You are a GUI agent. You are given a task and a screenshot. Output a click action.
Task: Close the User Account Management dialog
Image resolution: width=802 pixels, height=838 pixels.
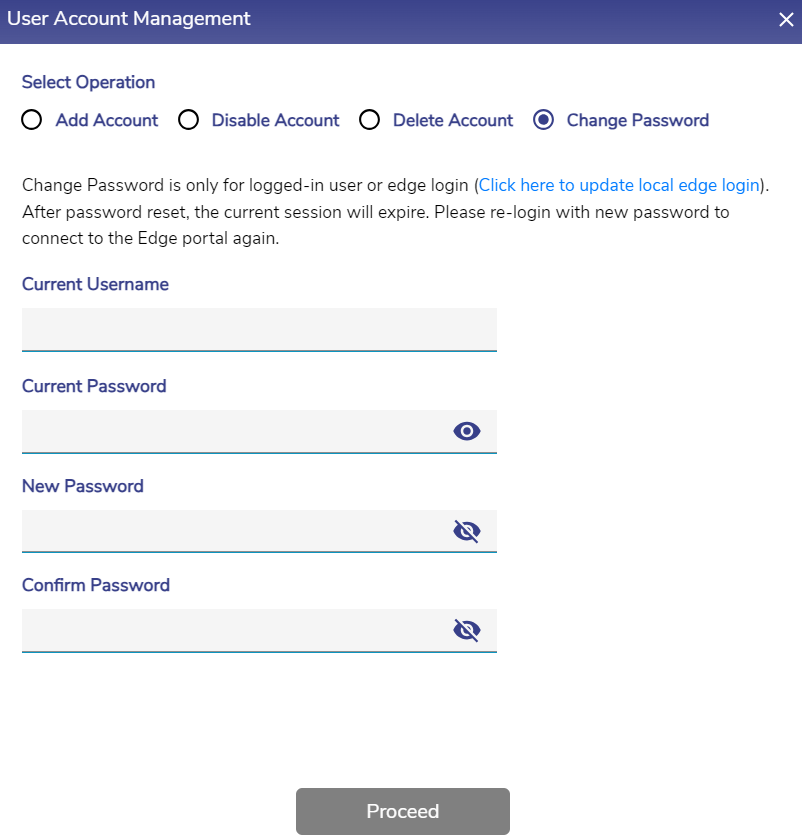pos(787,20)
